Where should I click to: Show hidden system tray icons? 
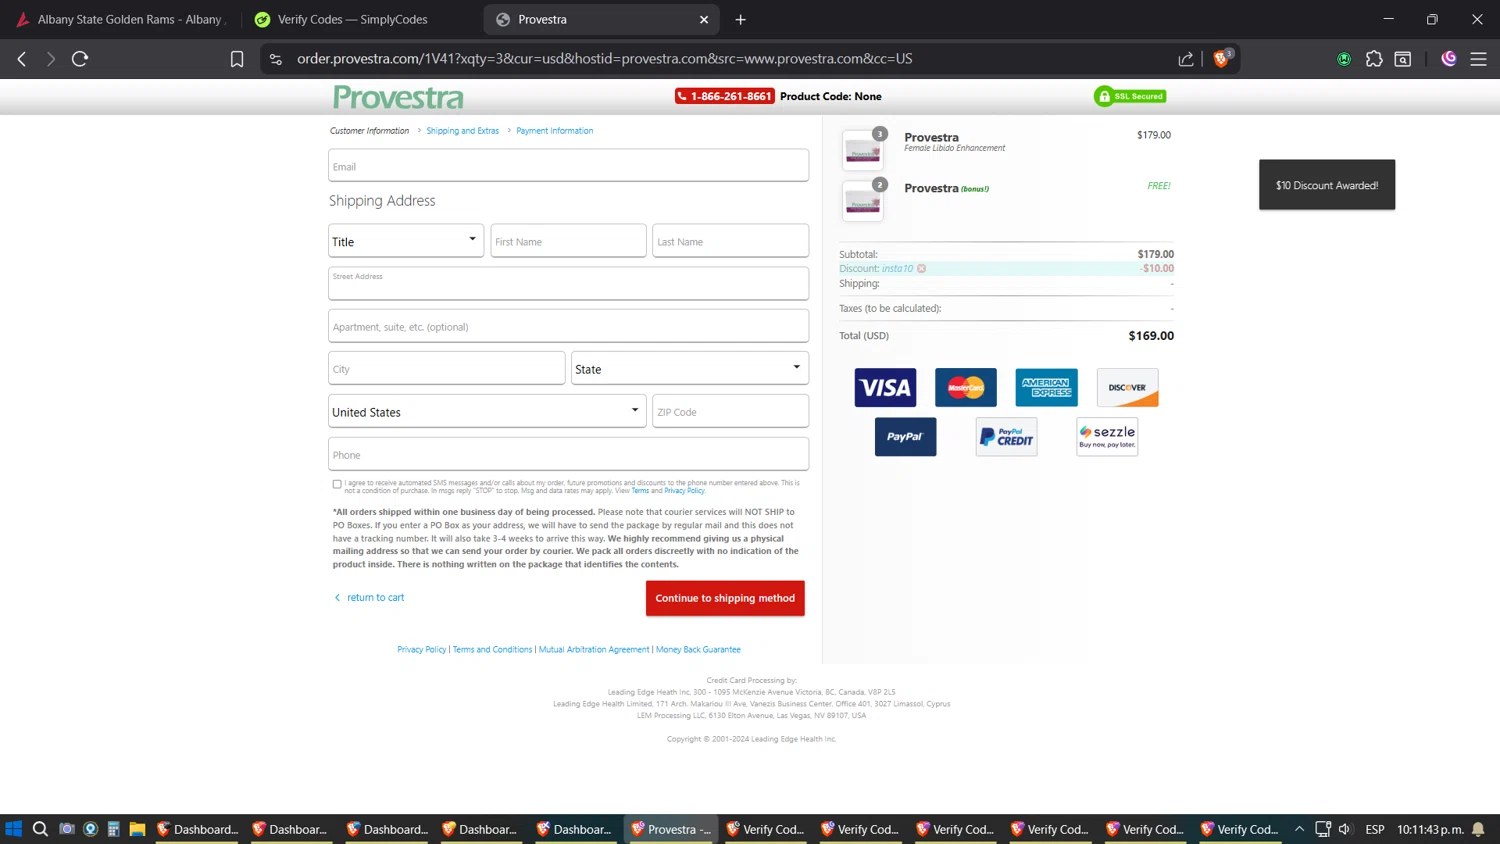coord(1299,829)
